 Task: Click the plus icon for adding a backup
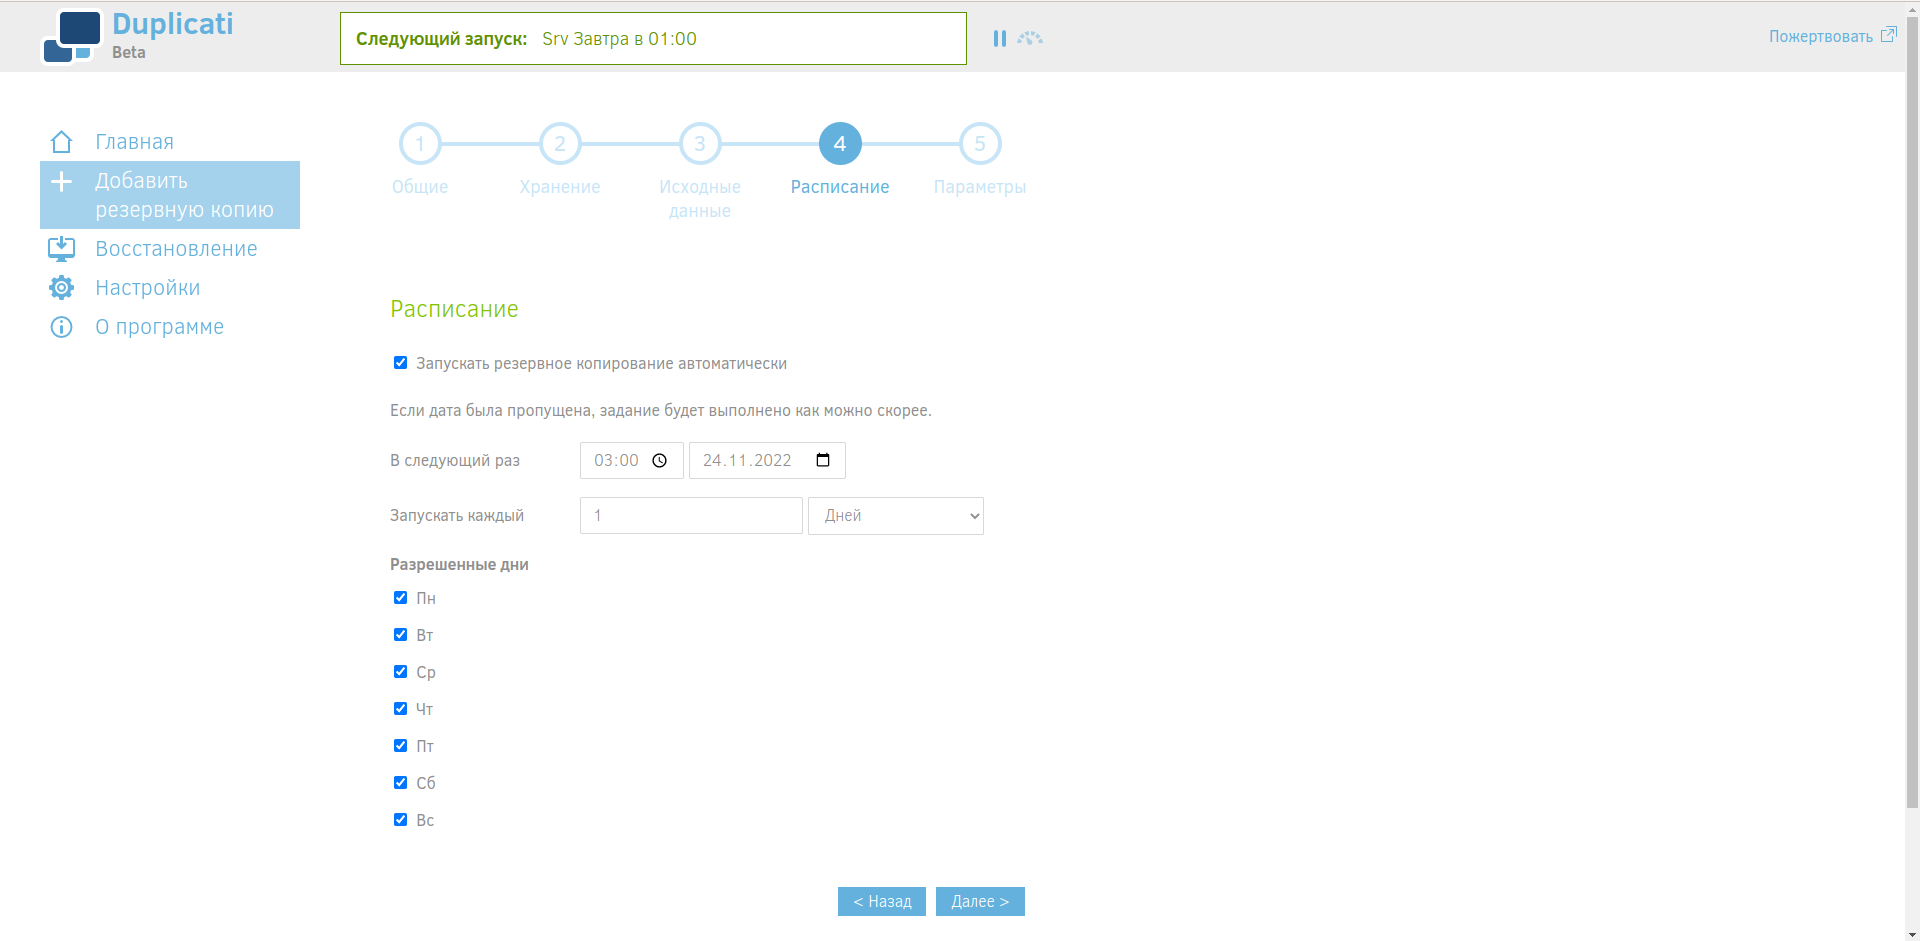point(61,182)
